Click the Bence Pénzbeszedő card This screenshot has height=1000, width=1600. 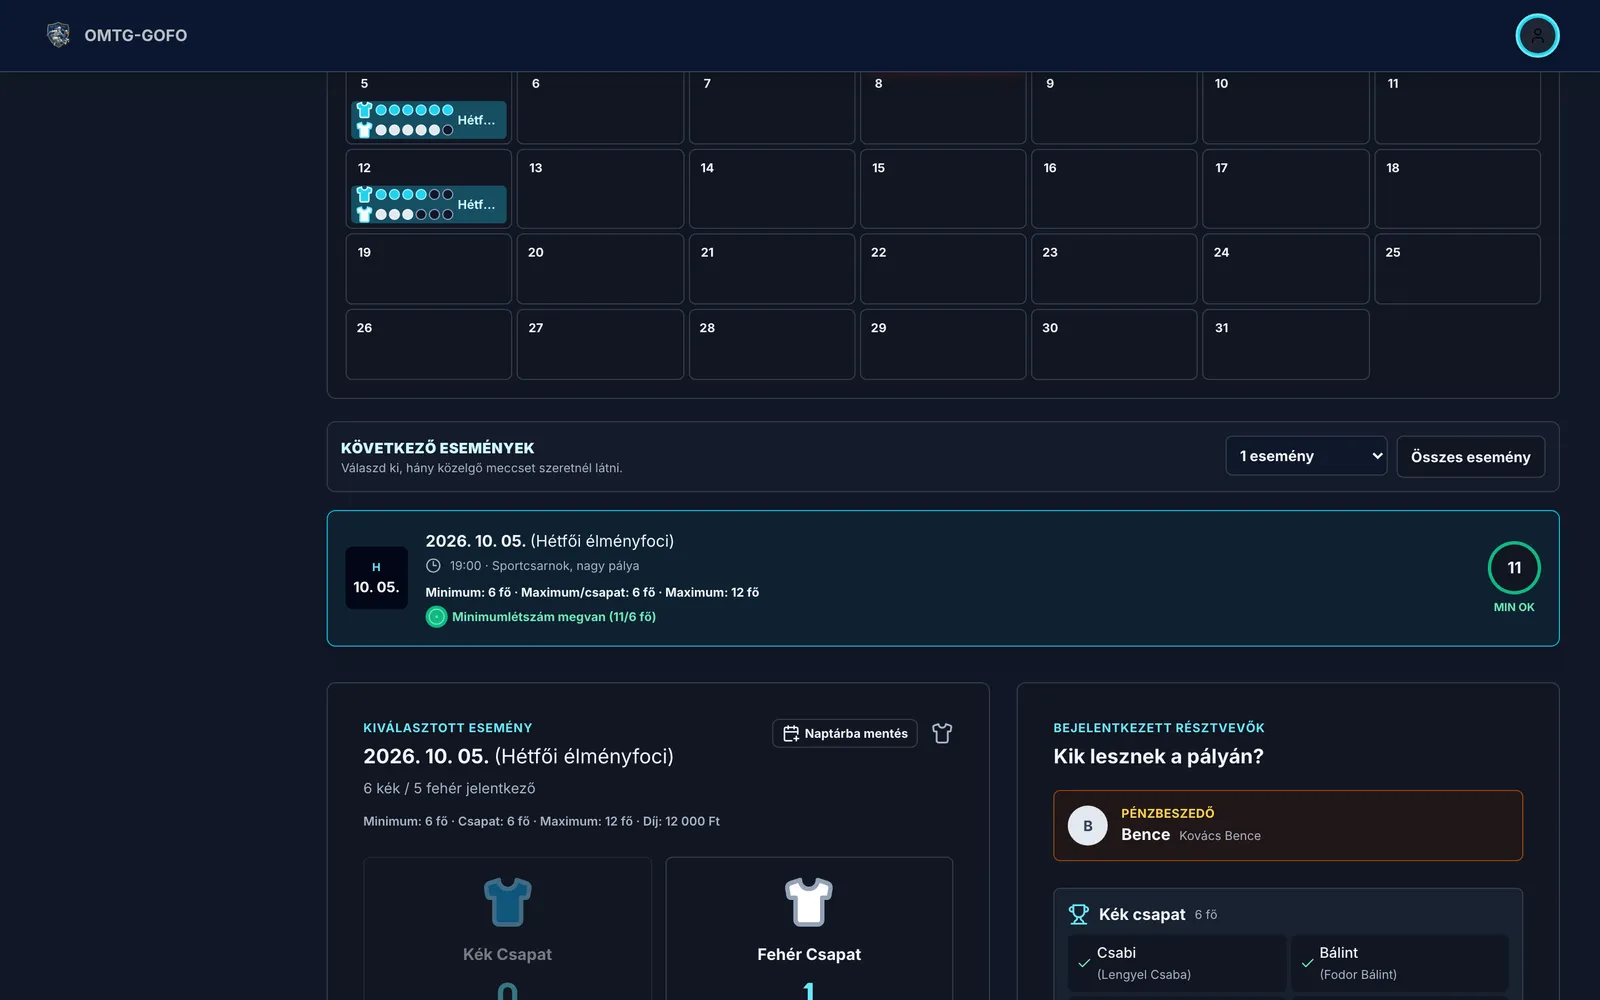click(x=1288, y=826)
